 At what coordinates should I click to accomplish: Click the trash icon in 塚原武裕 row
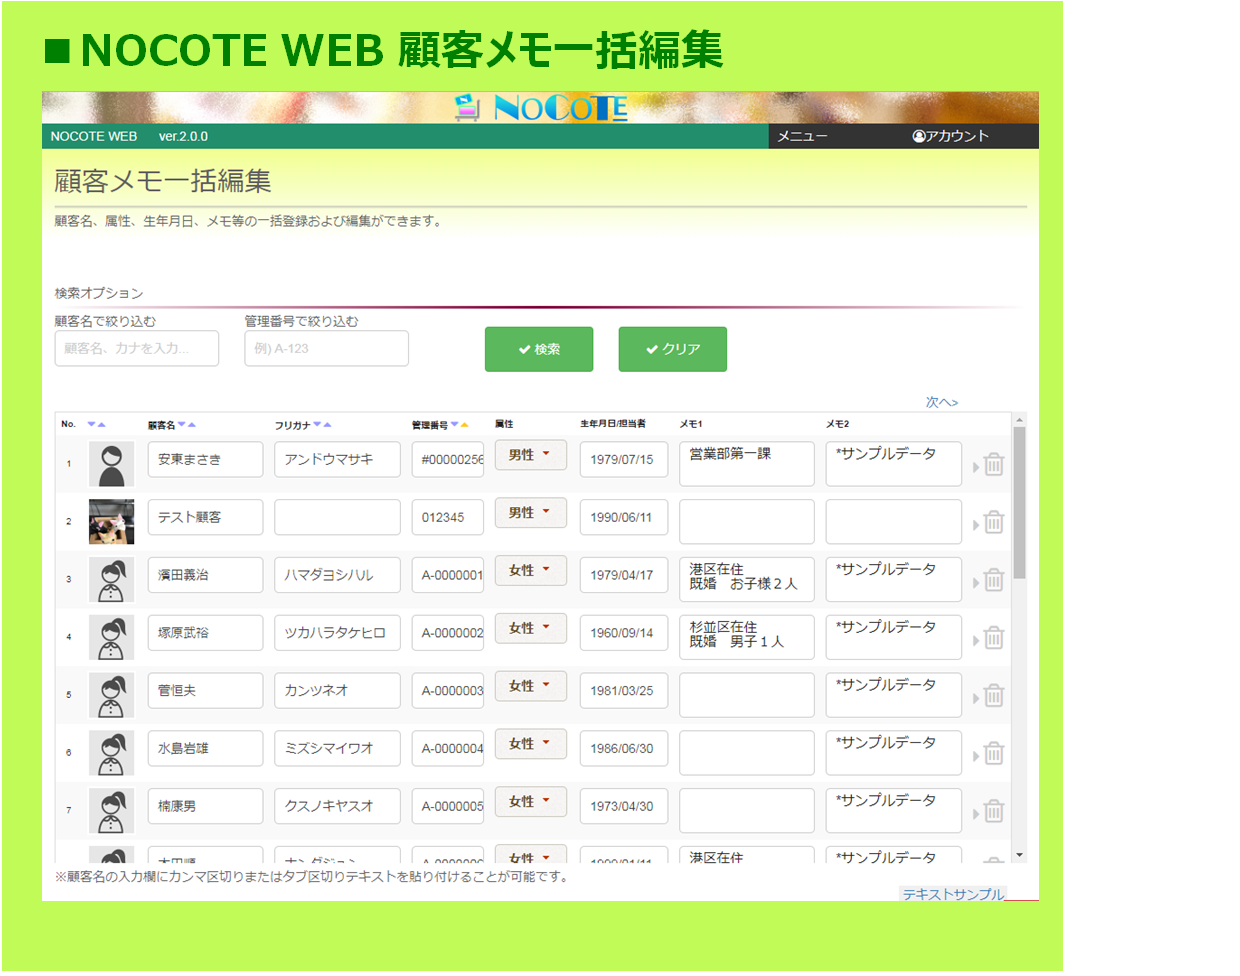(993, 638)
